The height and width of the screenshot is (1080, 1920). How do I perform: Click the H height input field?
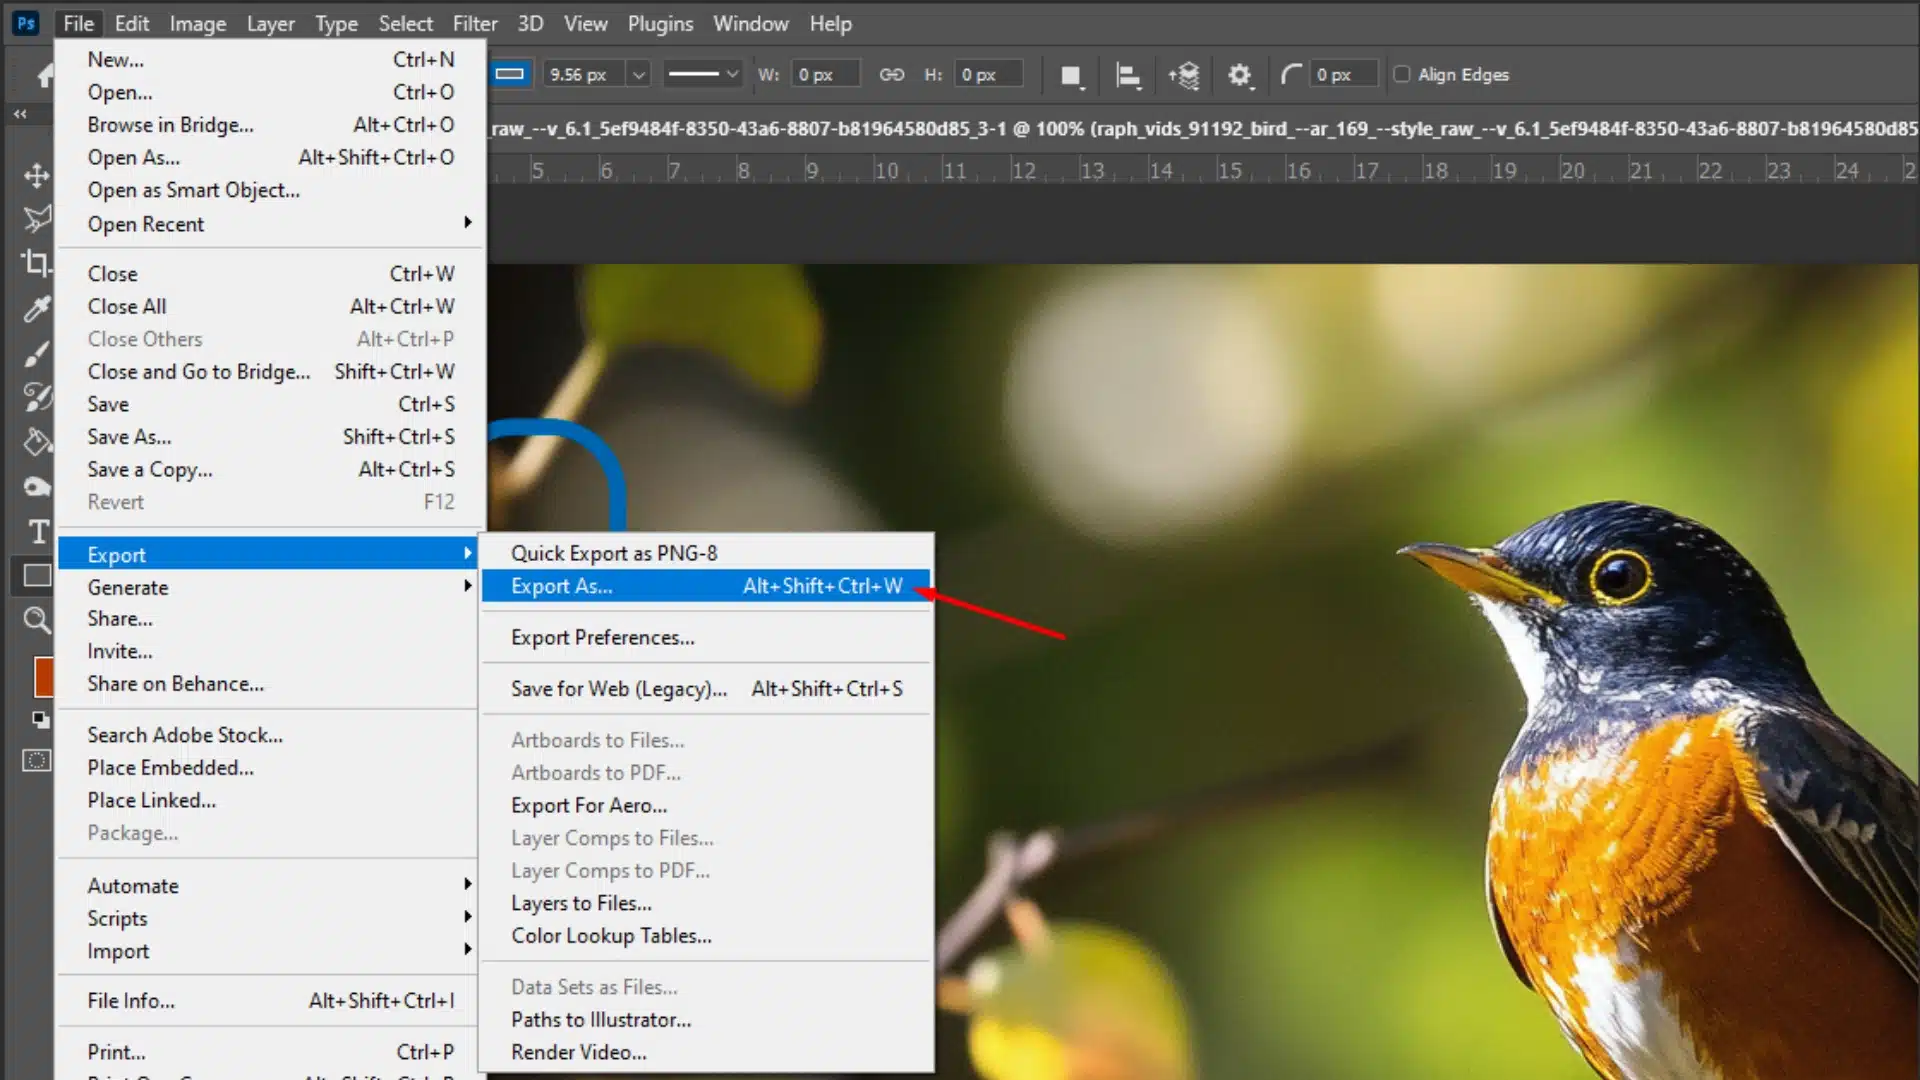[x=989, y=75]
